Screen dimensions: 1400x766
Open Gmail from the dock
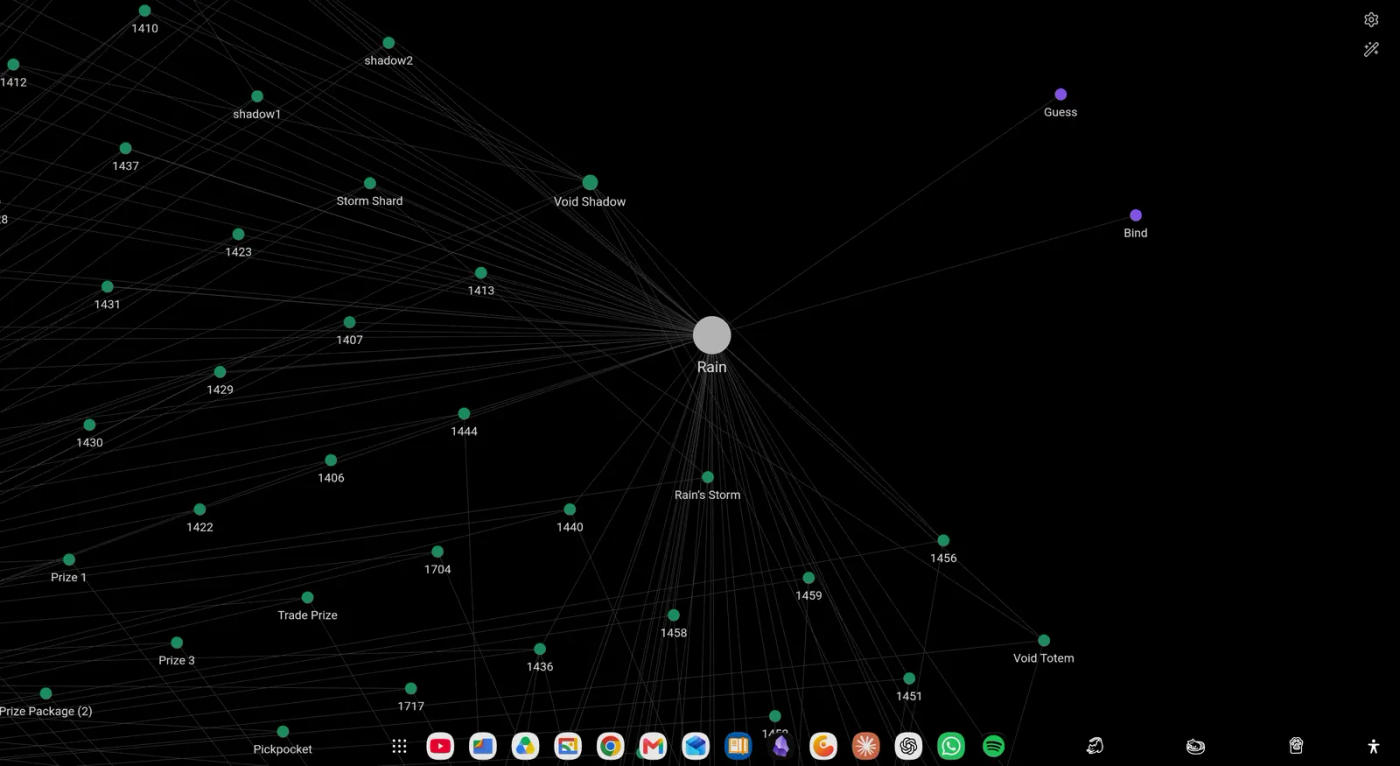(653, 746)
